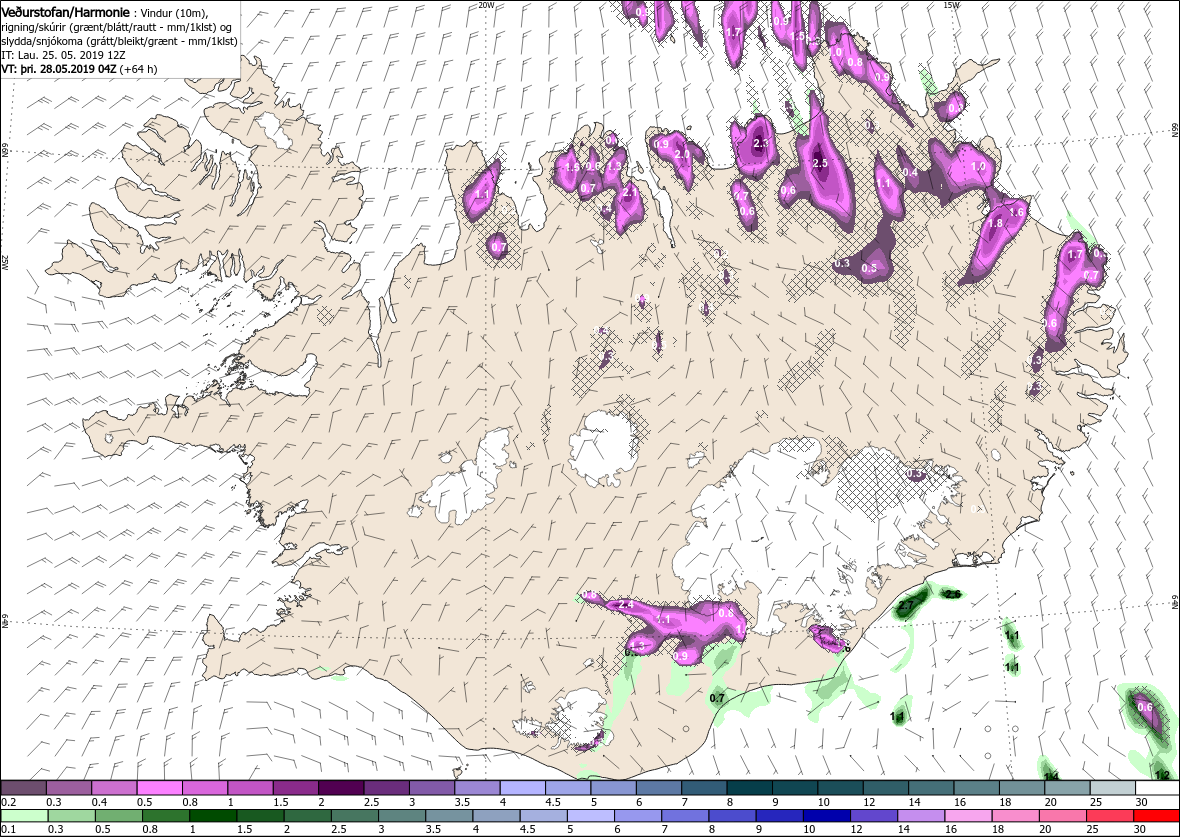Click the 1.8 snowfall value in the northeast
The width and height of the screenshot is (1180, 837).
click(996, 224)
